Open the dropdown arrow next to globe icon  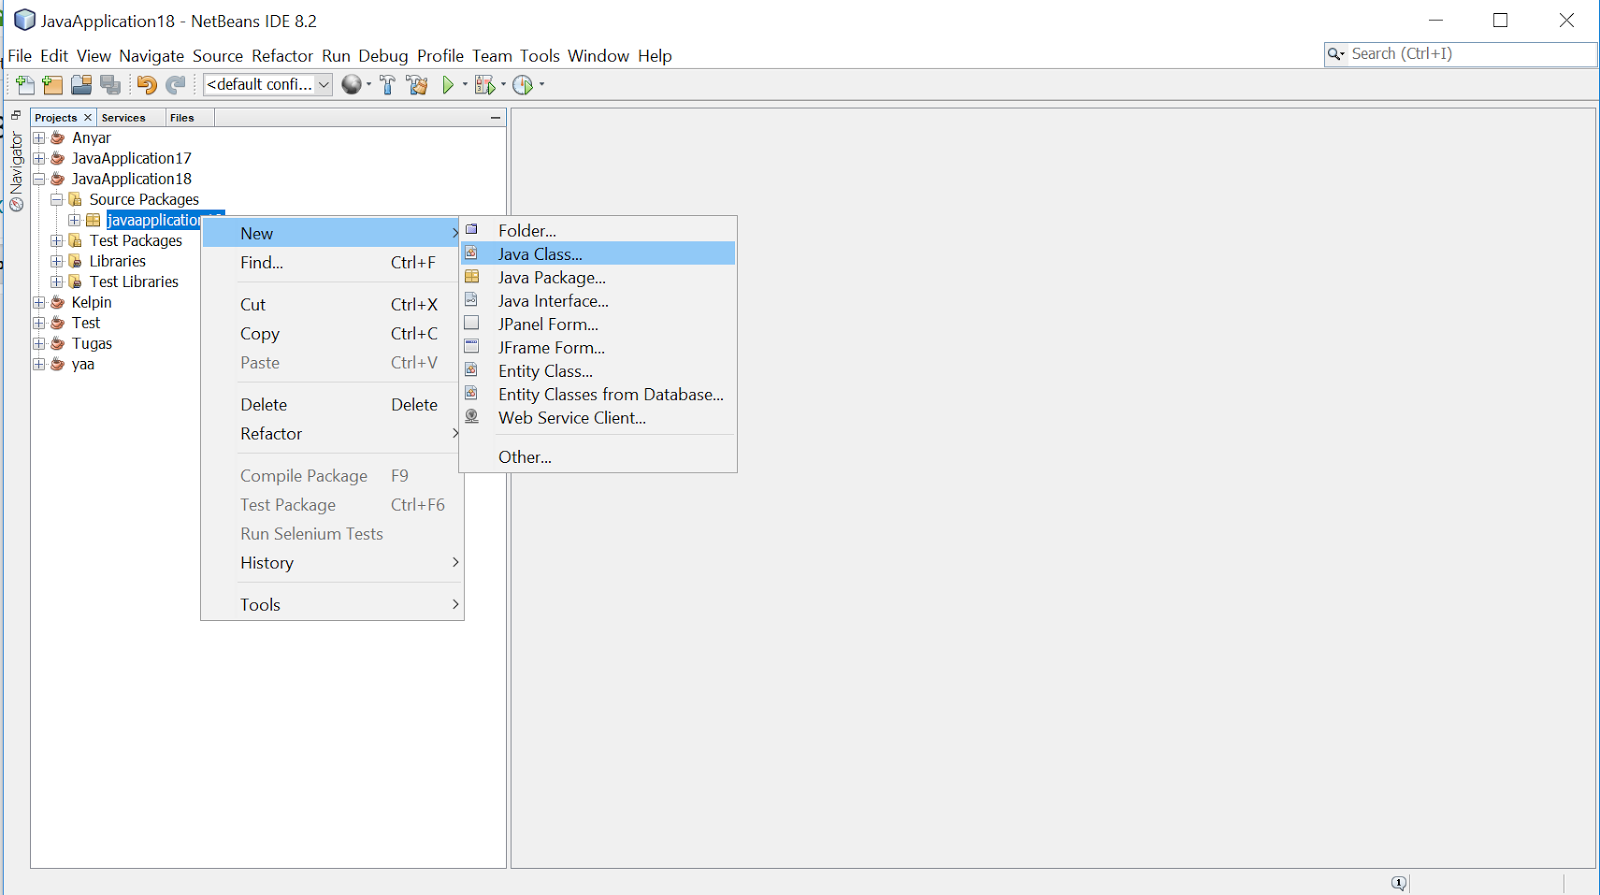369,85
